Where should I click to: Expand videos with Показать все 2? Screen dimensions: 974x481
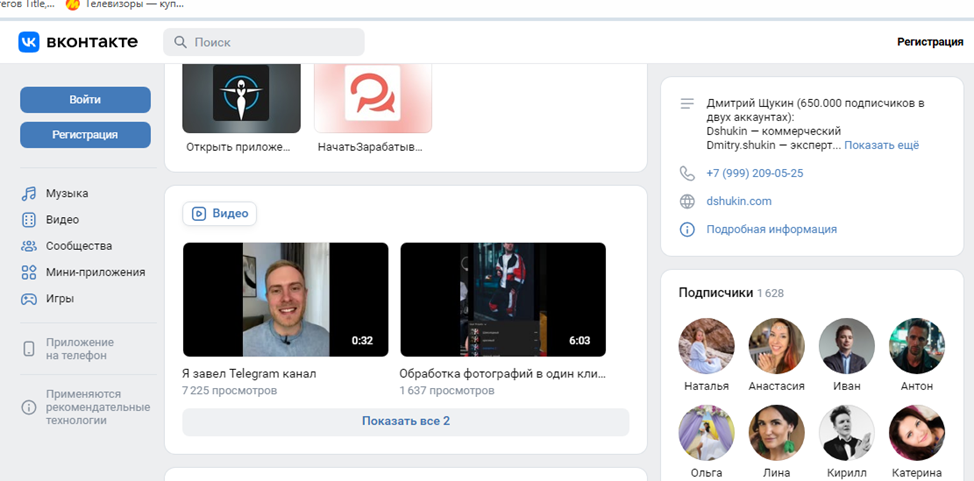(406, 421)
